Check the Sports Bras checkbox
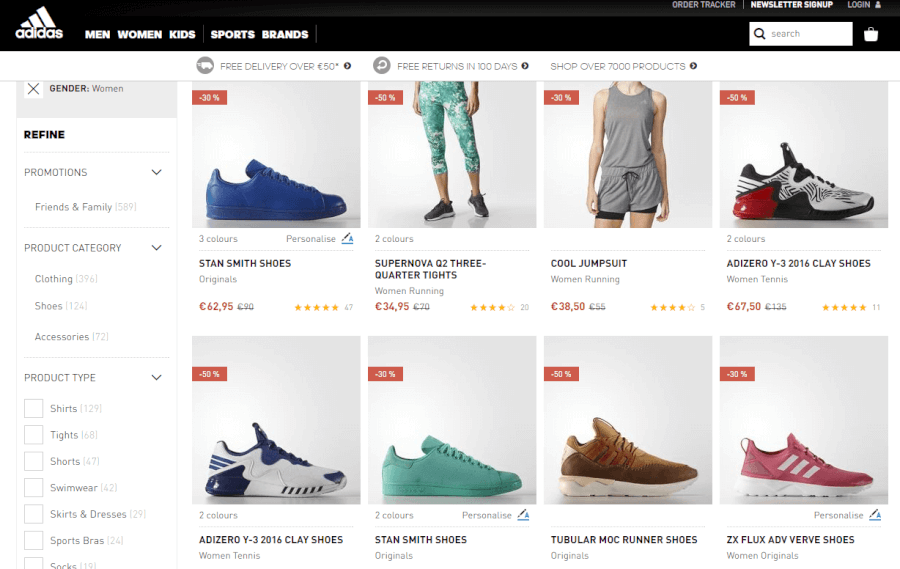 pos(33,540)
